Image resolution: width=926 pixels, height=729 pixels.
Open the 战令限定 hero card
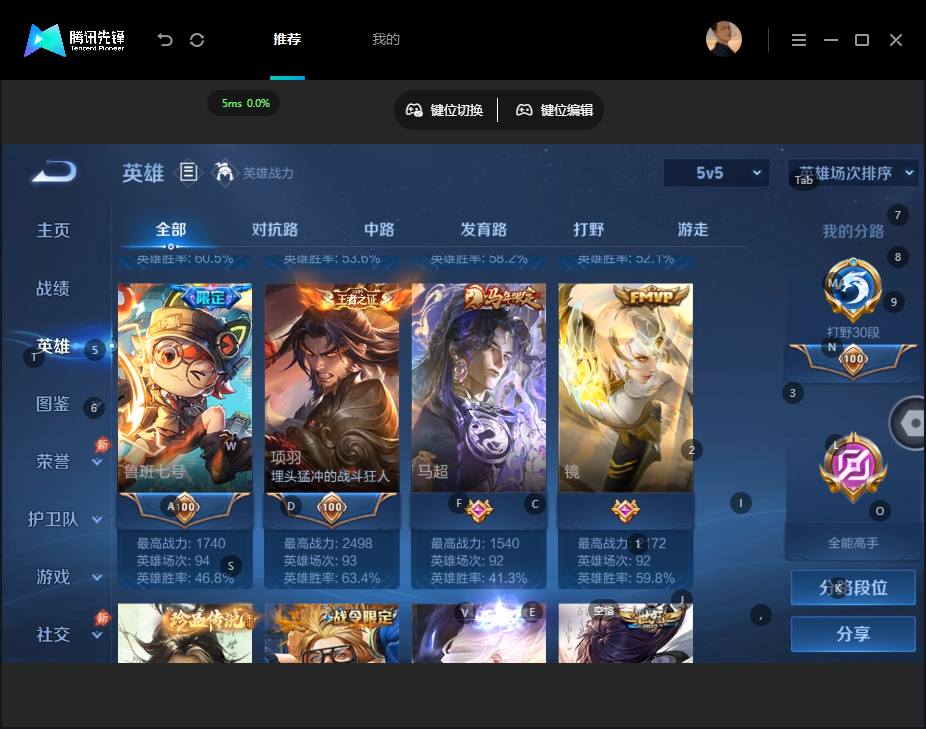tap(332, 633)
